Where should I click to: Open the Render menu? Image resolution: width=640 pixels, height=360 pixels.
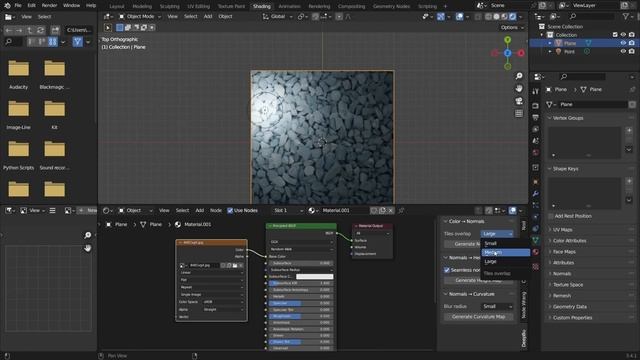[x=49, y=6]
